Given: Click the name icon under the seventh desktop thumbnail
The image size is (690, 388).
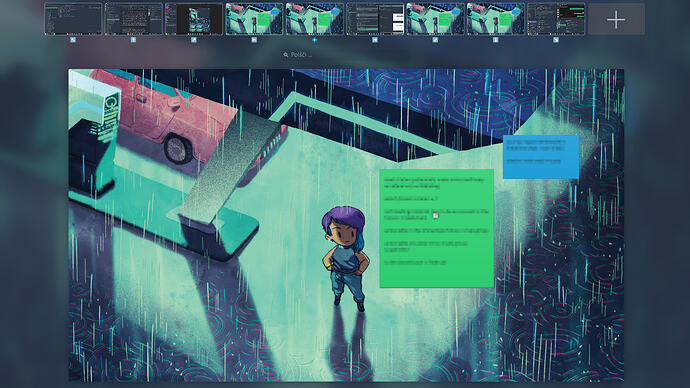Looking at the screenshot, I should point(435,40).
